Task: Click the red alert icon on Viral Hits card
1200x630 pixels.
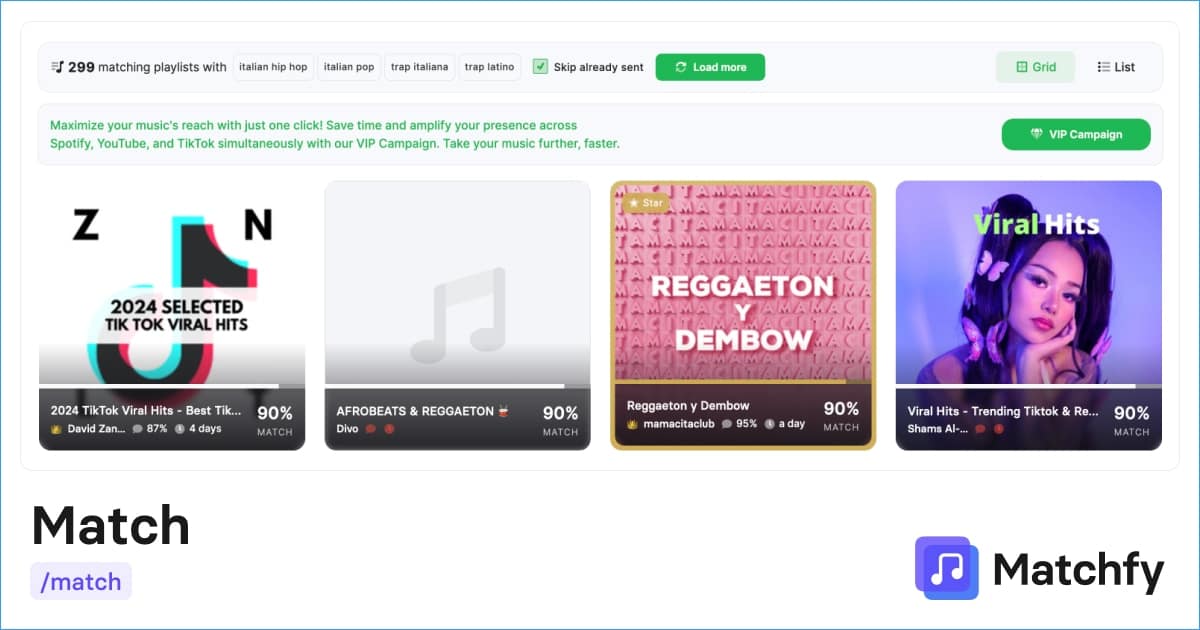Action: pyautogui.click(x=998, y=429)
